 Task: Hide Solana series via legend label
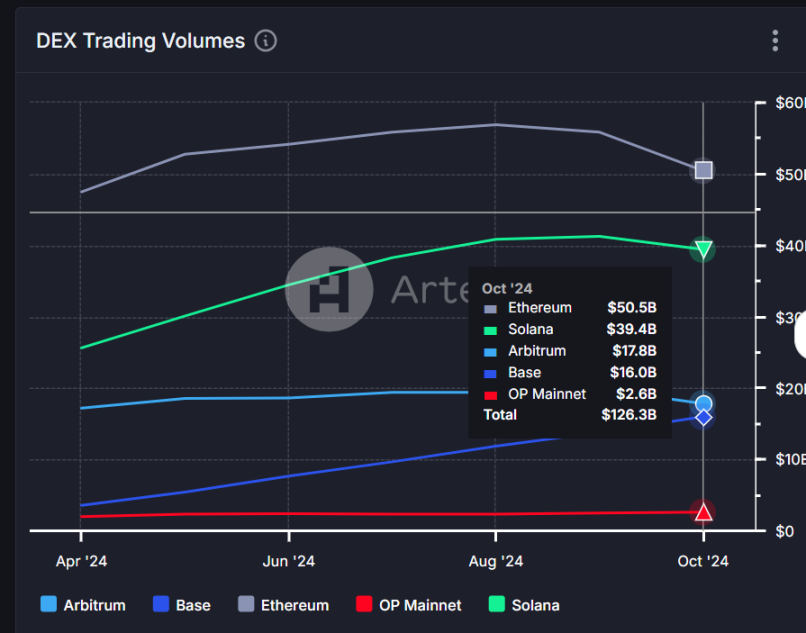click(x=535, y=605)
